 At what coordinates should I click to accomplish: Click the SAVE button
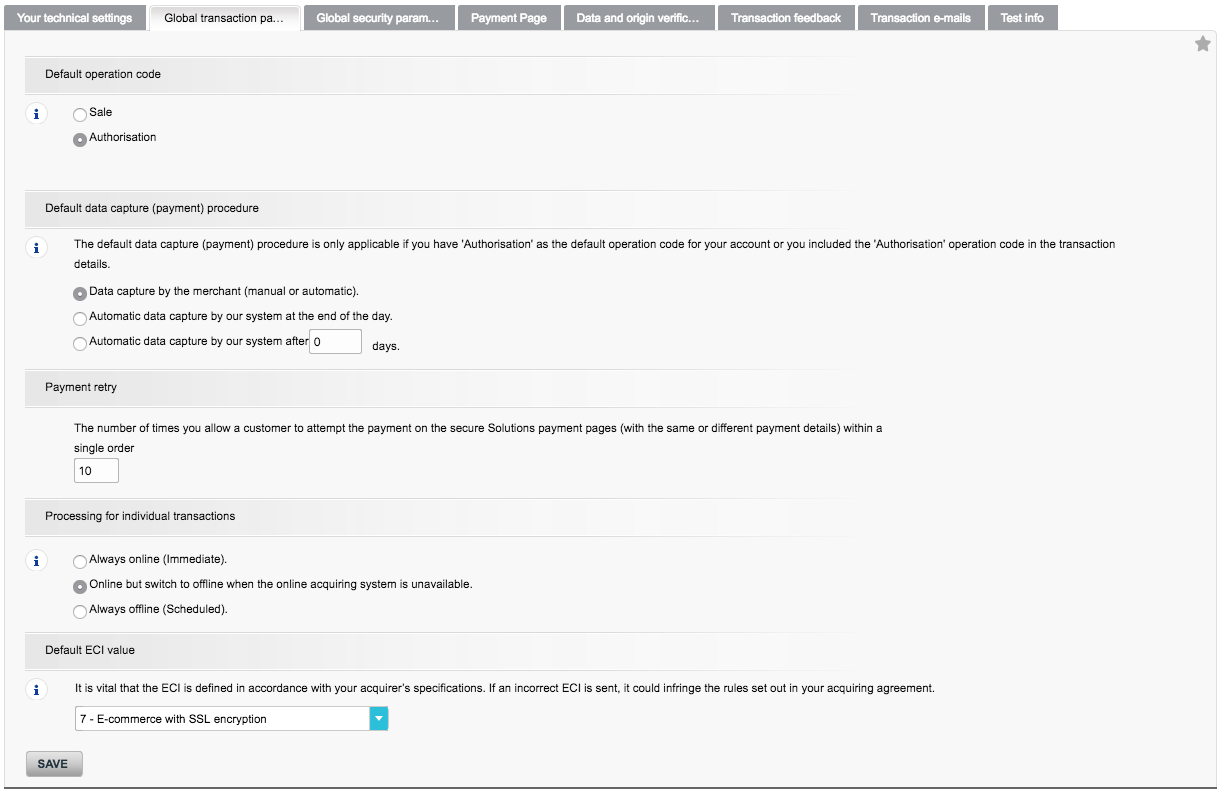click(x=53, y=763)
